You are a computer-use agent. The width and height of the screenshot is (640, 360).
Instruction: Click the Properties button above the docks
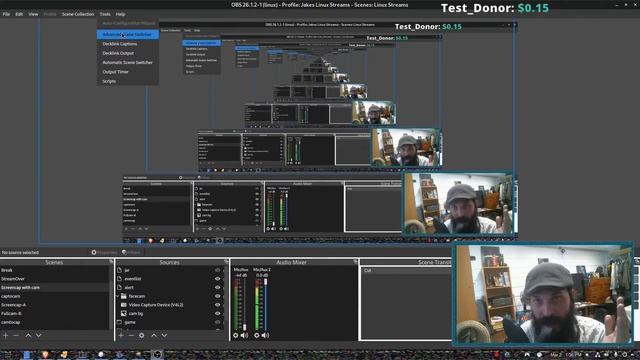[104, 252]
